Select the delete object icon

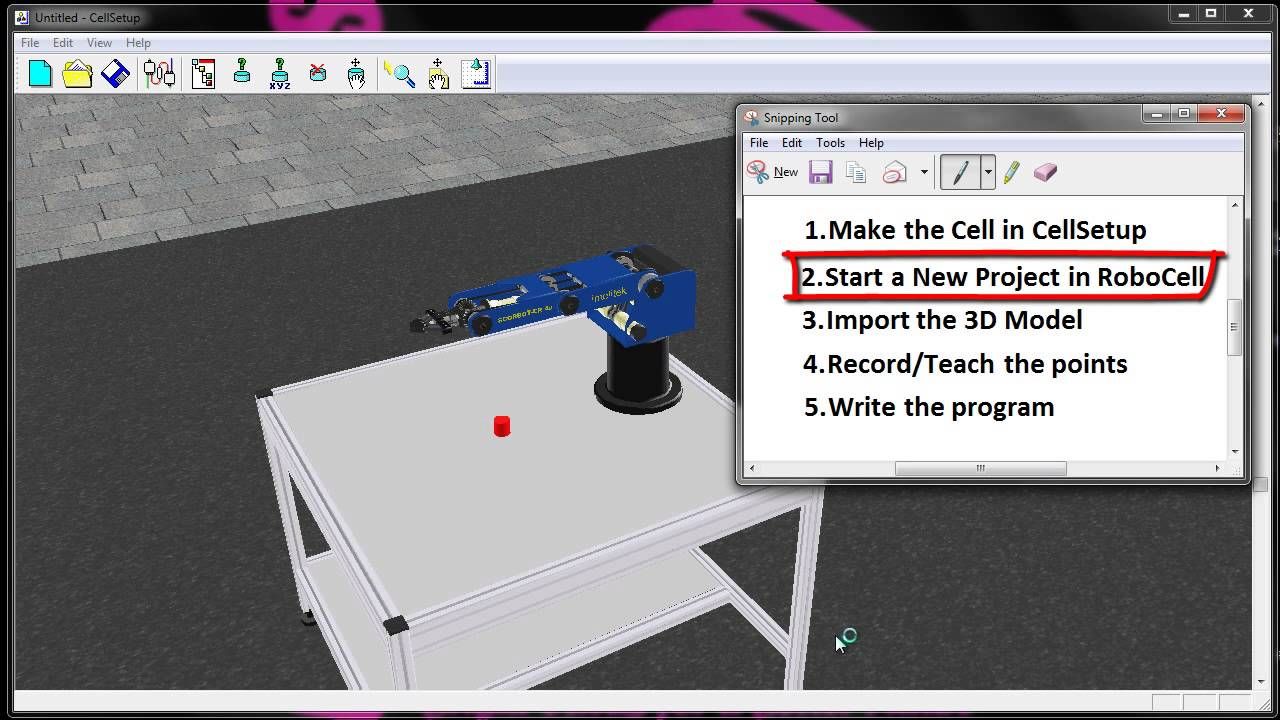tap(319, 73)
